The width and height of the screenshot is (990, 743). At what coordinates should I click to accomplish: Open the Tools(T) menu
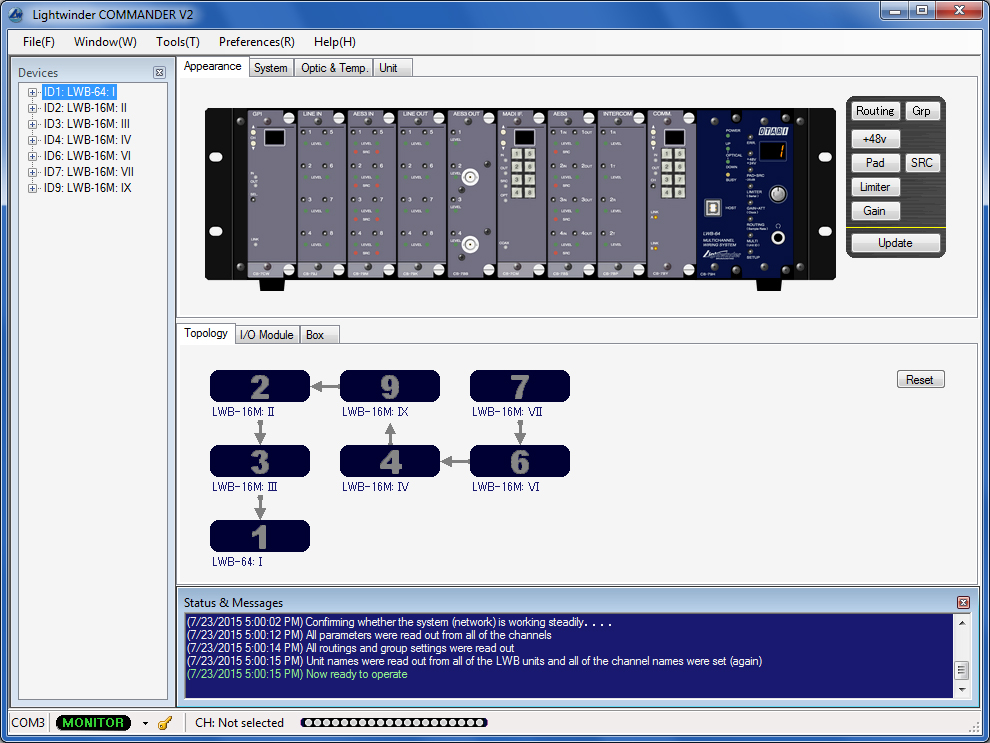(x=178, y=42)
